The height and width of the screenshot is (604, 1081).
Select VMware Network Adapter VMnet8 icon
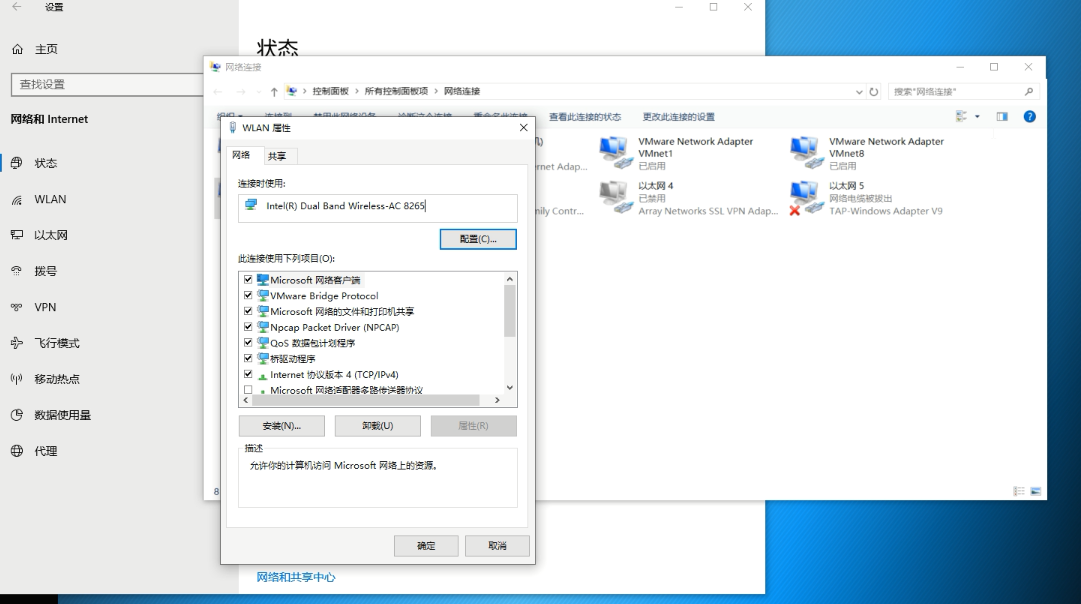[807, 152]
